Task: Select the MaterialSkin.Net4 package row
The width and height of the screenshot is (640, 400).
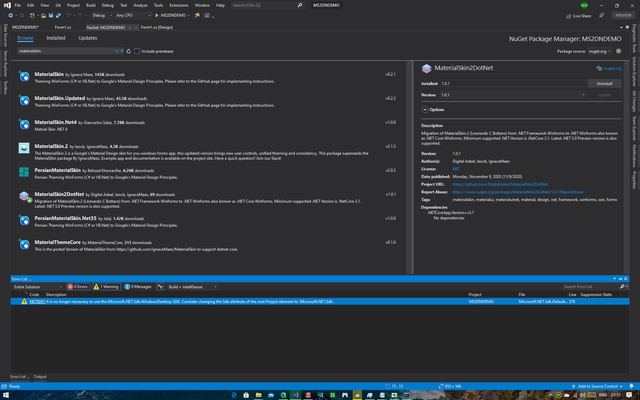Action: [207, 125]
